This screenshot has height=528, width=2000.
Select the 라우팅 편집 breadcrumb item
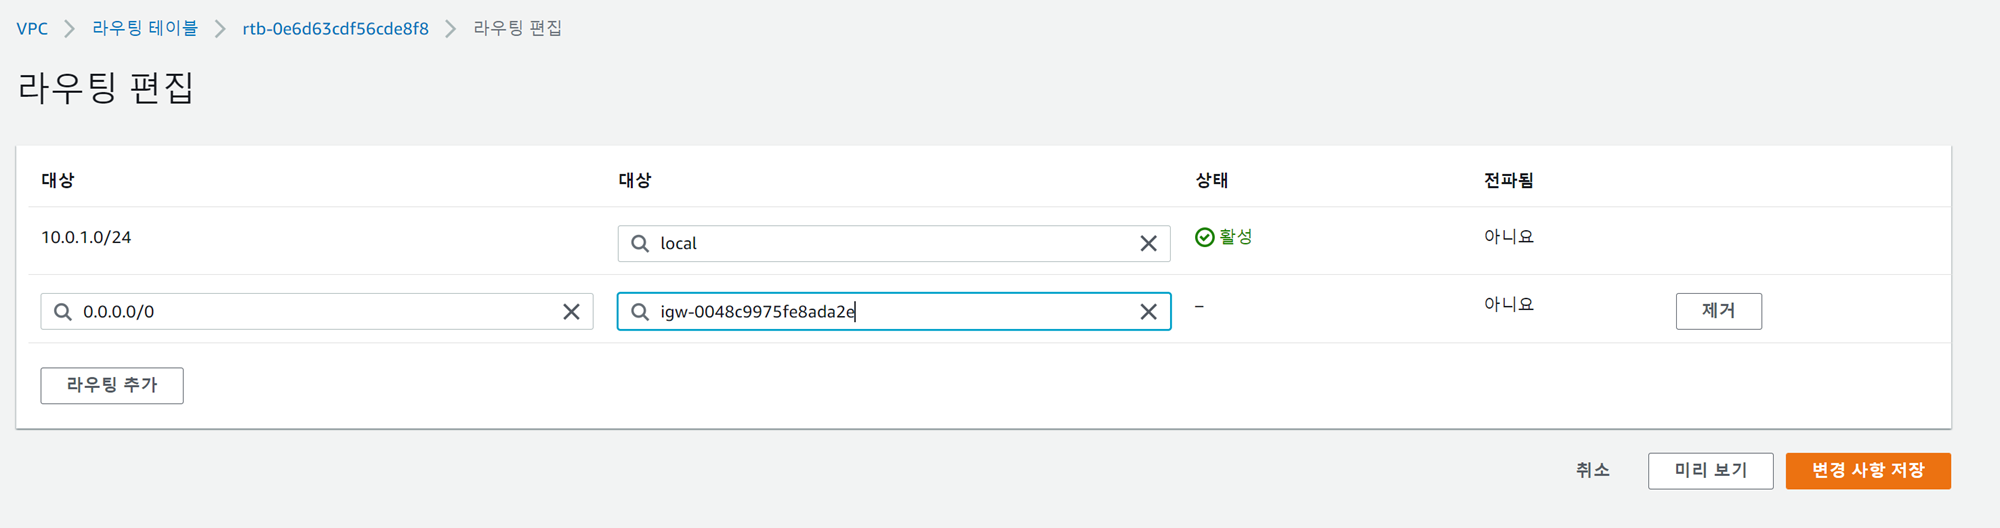(x=517, y=29)
